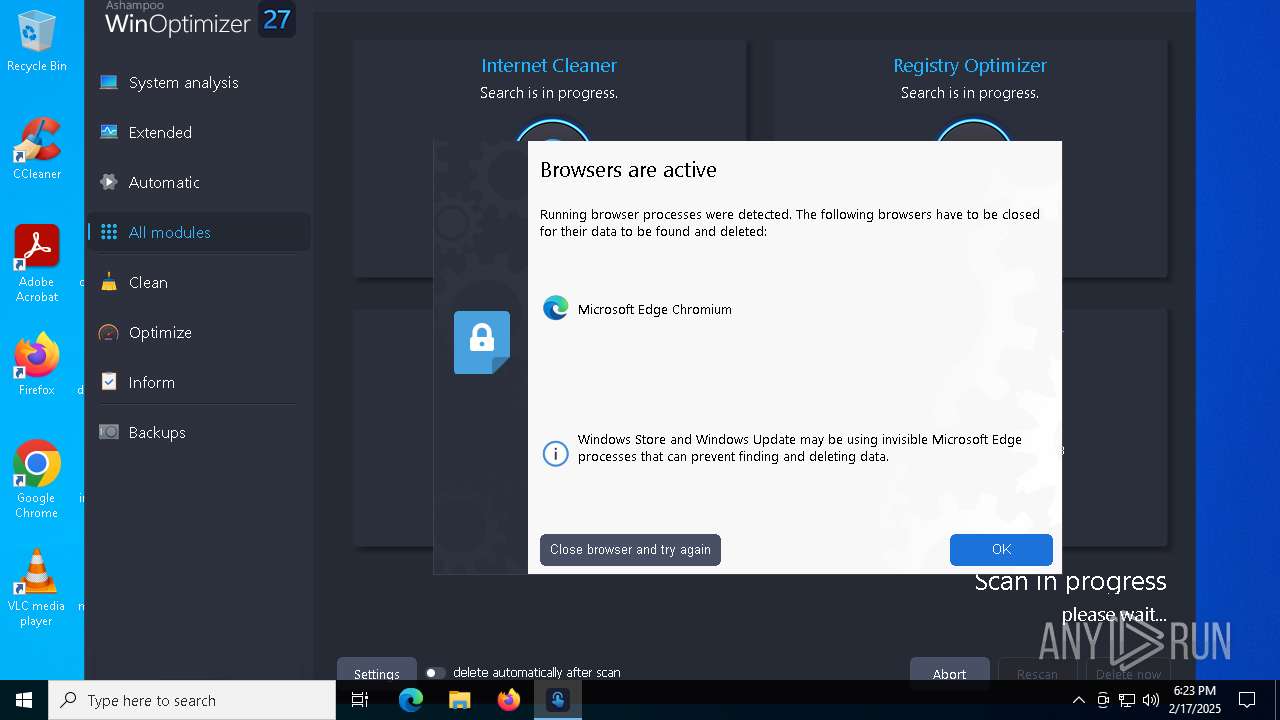Click Internet Cleaner module title

point(549,65)
